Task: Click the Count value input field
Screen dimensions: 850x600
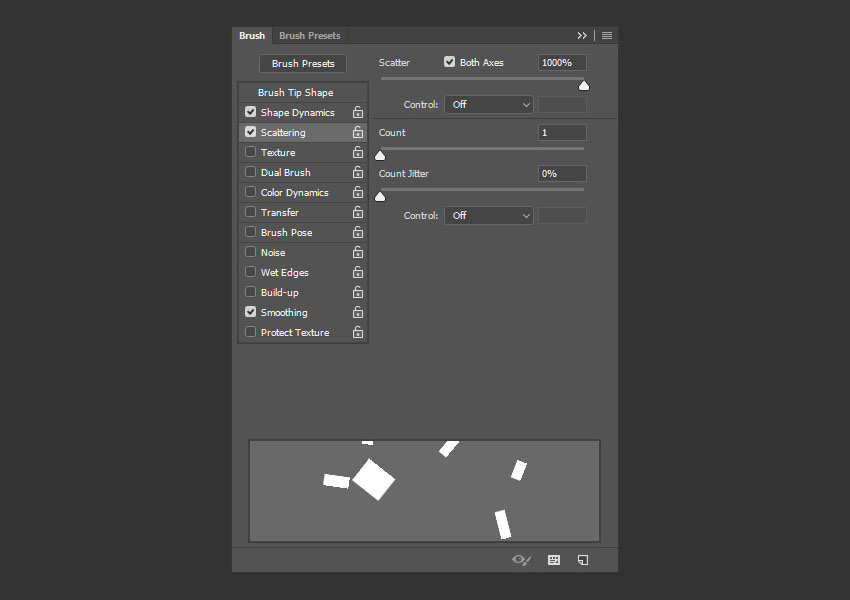Action: pyautogui.click(x=562, y=133)
